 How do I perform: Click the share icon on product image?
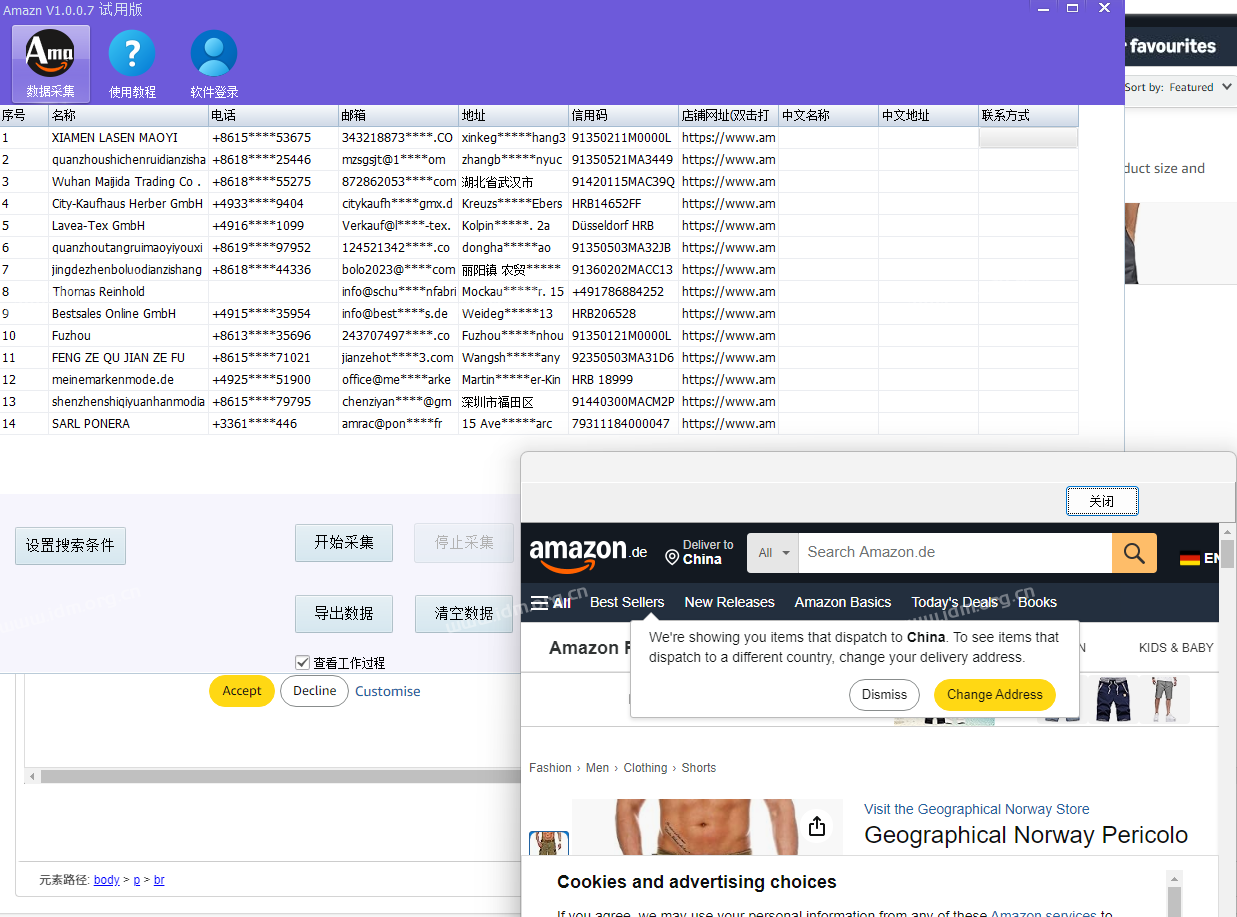coord(817,826)
